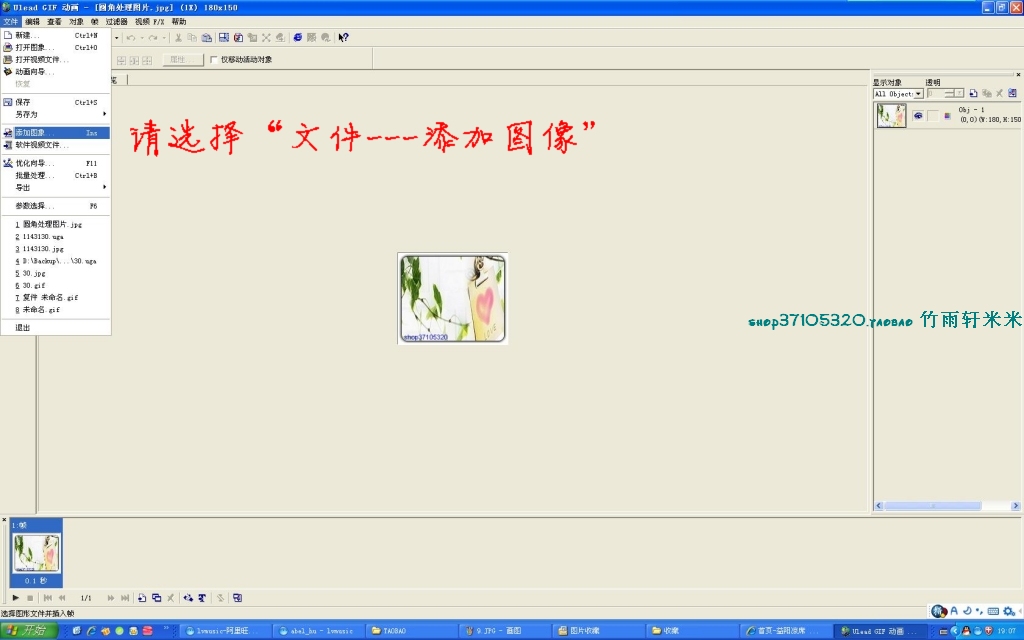
Task: Open 参数选择 from the File menu
Action: 56,206
